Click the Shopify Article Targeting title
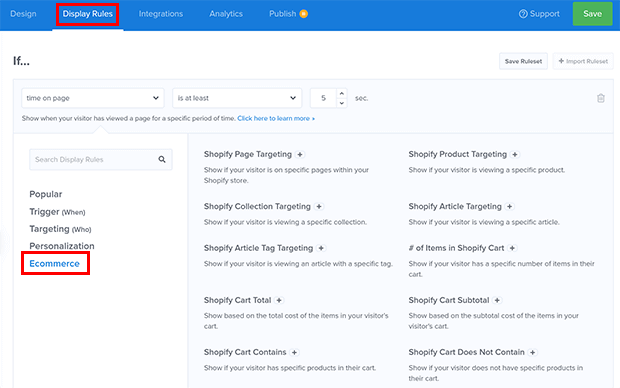 pos(455,206)
